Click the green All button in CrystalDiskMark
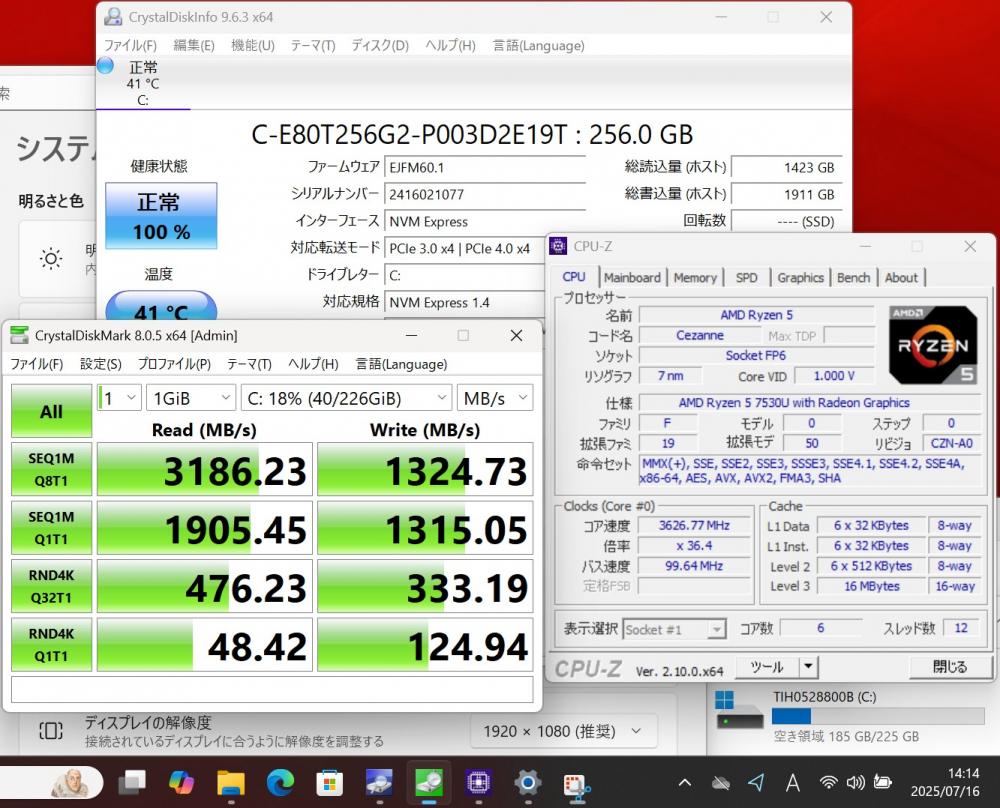Screen dimensions: 1000x808 tap(51, 411)
